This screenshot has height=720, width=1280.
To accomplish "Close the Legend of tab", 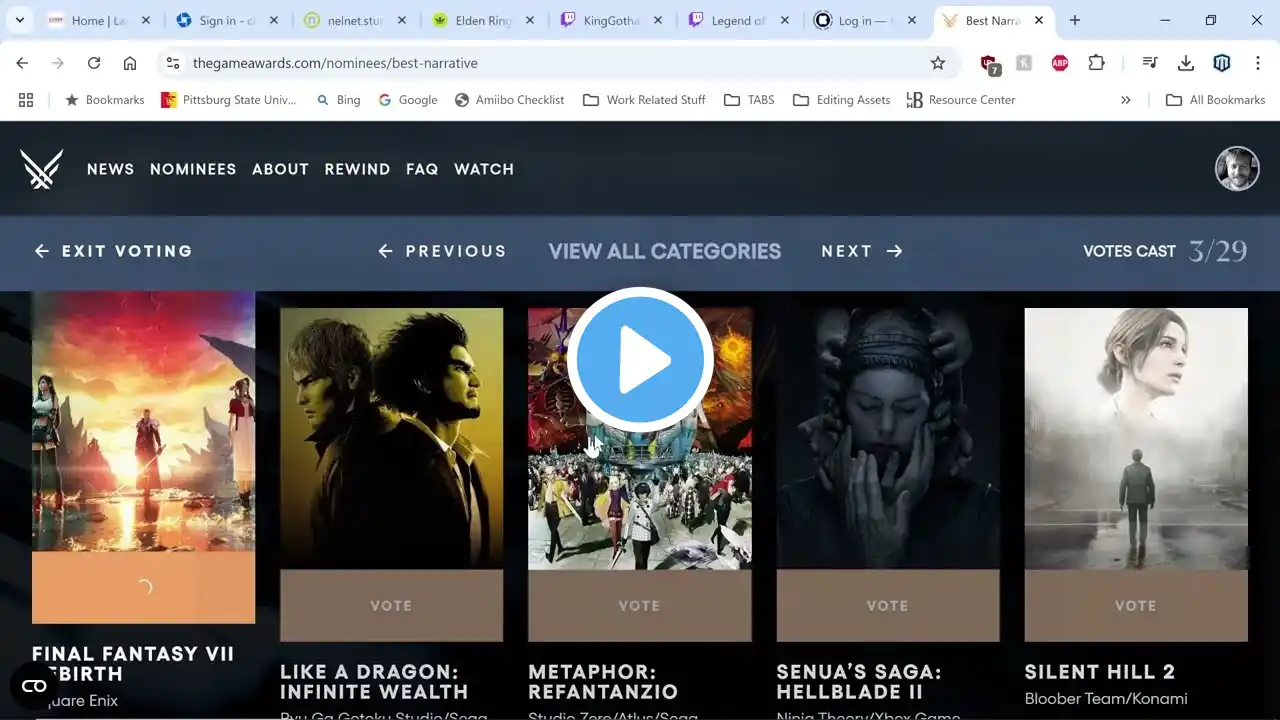I will [x=785, y=20].
